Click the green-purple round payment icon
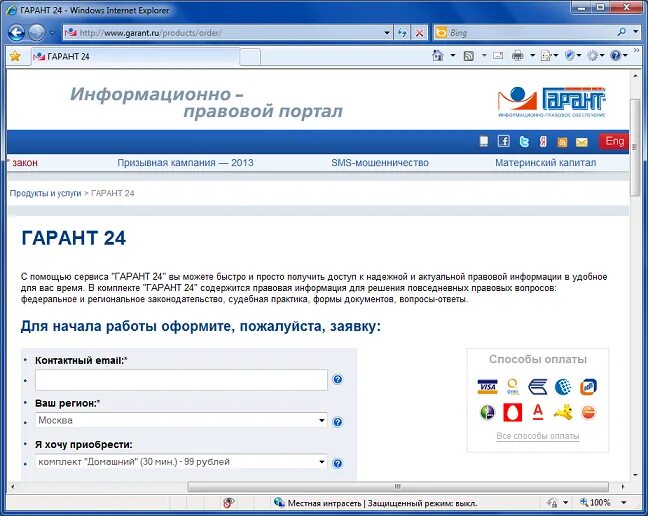 pyautogui.click(x=487, y=412)
